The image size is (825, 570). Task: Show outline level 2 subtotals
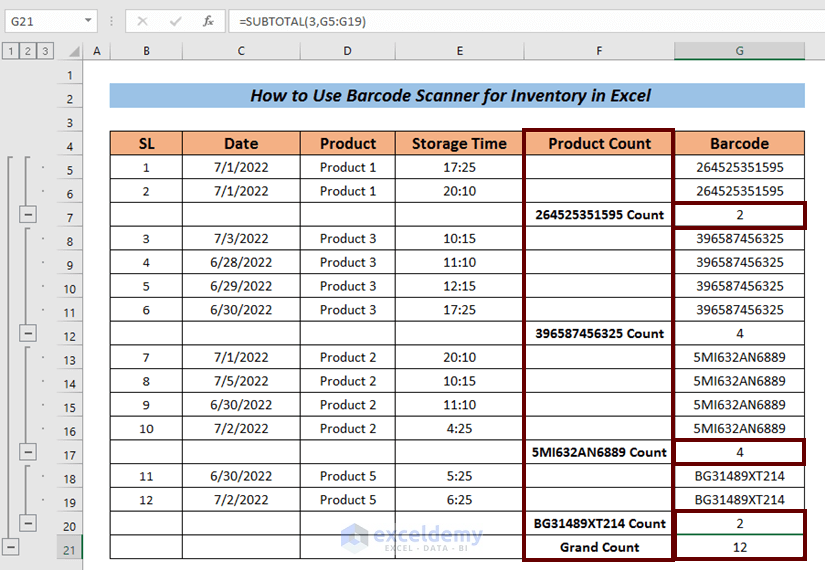point(28,51)
